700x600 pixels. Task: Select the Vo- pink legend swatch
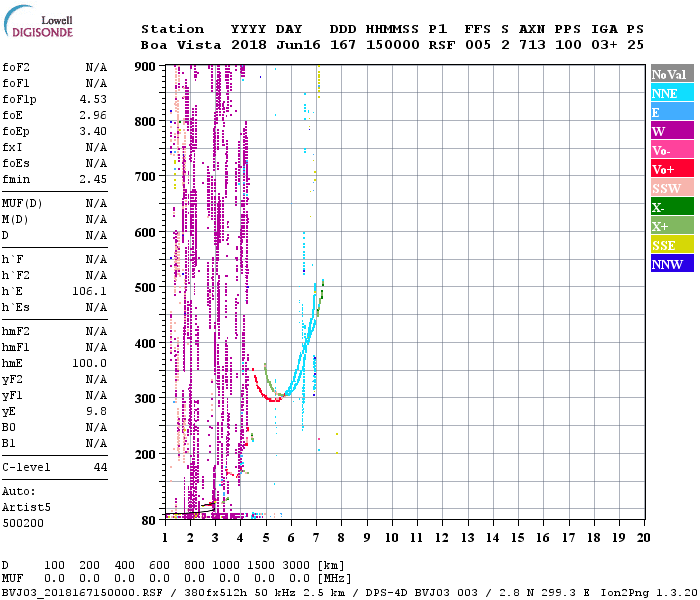tap(672, 150)
